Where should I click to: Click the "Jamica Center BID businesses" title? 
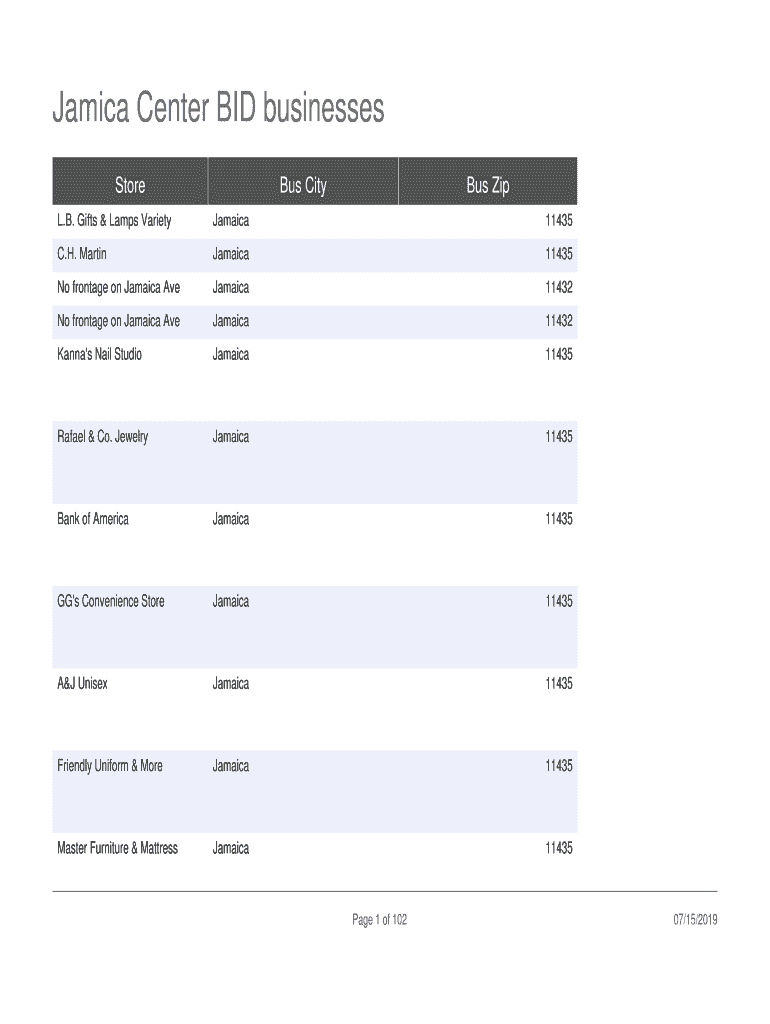[218, 110]
